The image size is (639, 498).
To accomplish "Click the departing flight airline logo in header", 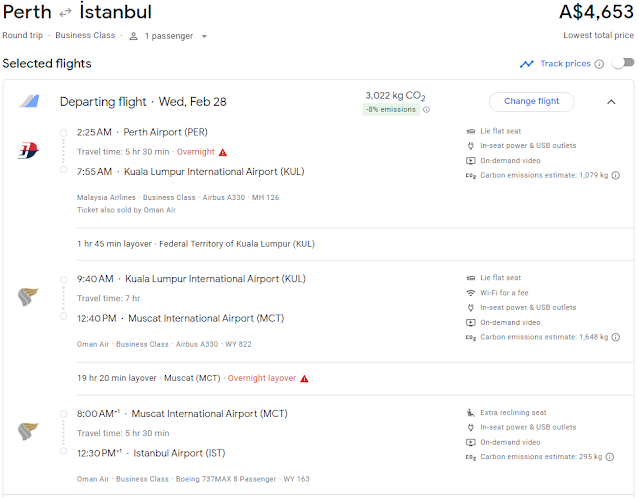I will (x=29, y=101).
